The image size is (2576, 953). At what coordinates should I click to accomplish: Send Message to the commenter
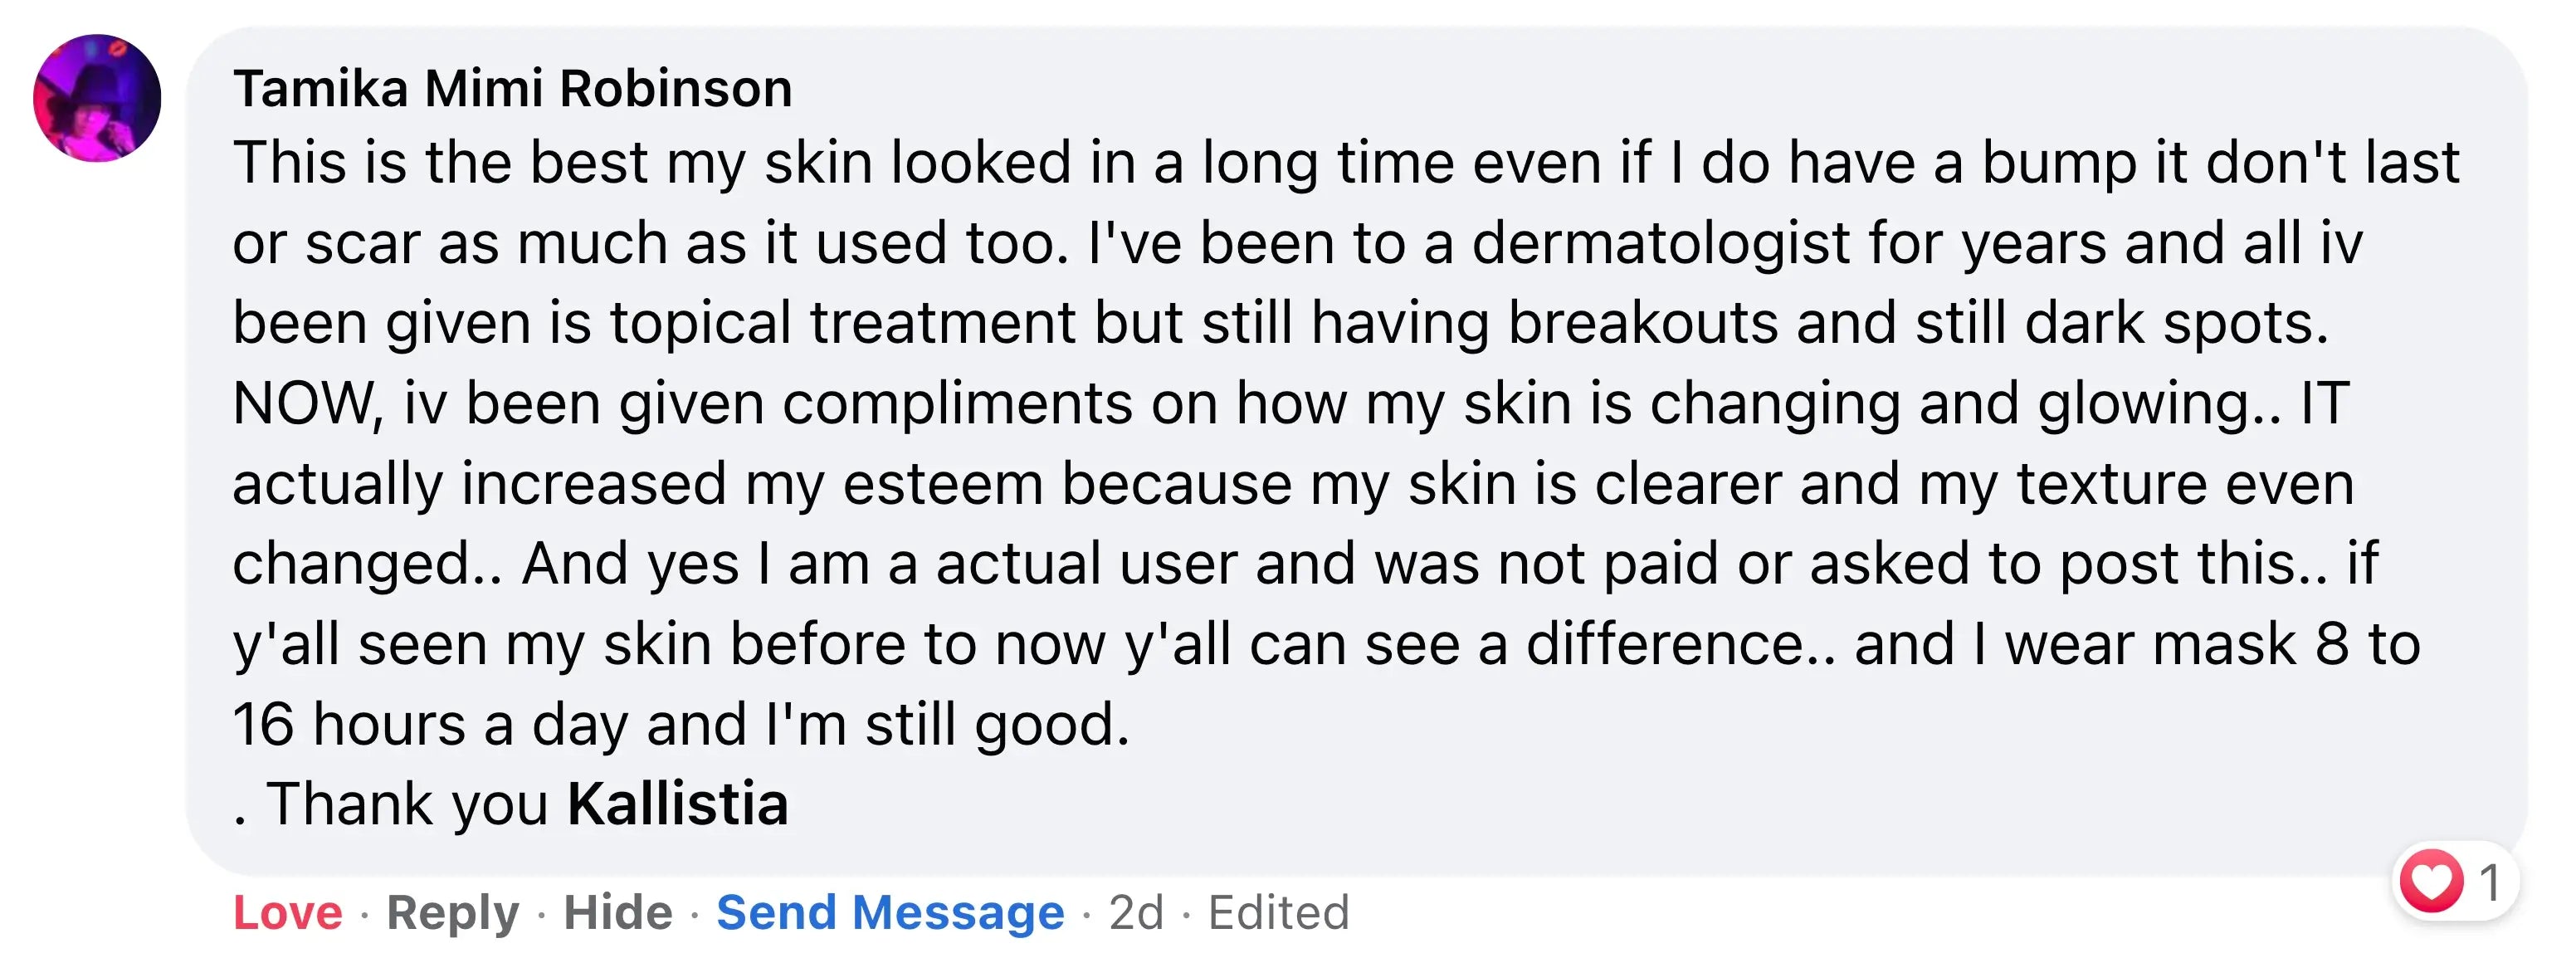890,911
